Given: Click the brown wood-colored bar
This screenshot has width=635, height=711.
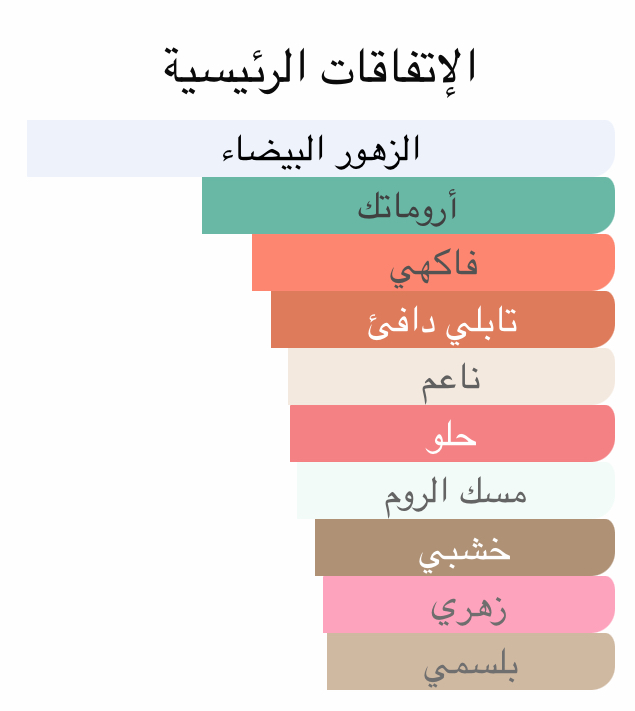Looking at the screenshot, I should pyautogui.click(x=464, y=548).
